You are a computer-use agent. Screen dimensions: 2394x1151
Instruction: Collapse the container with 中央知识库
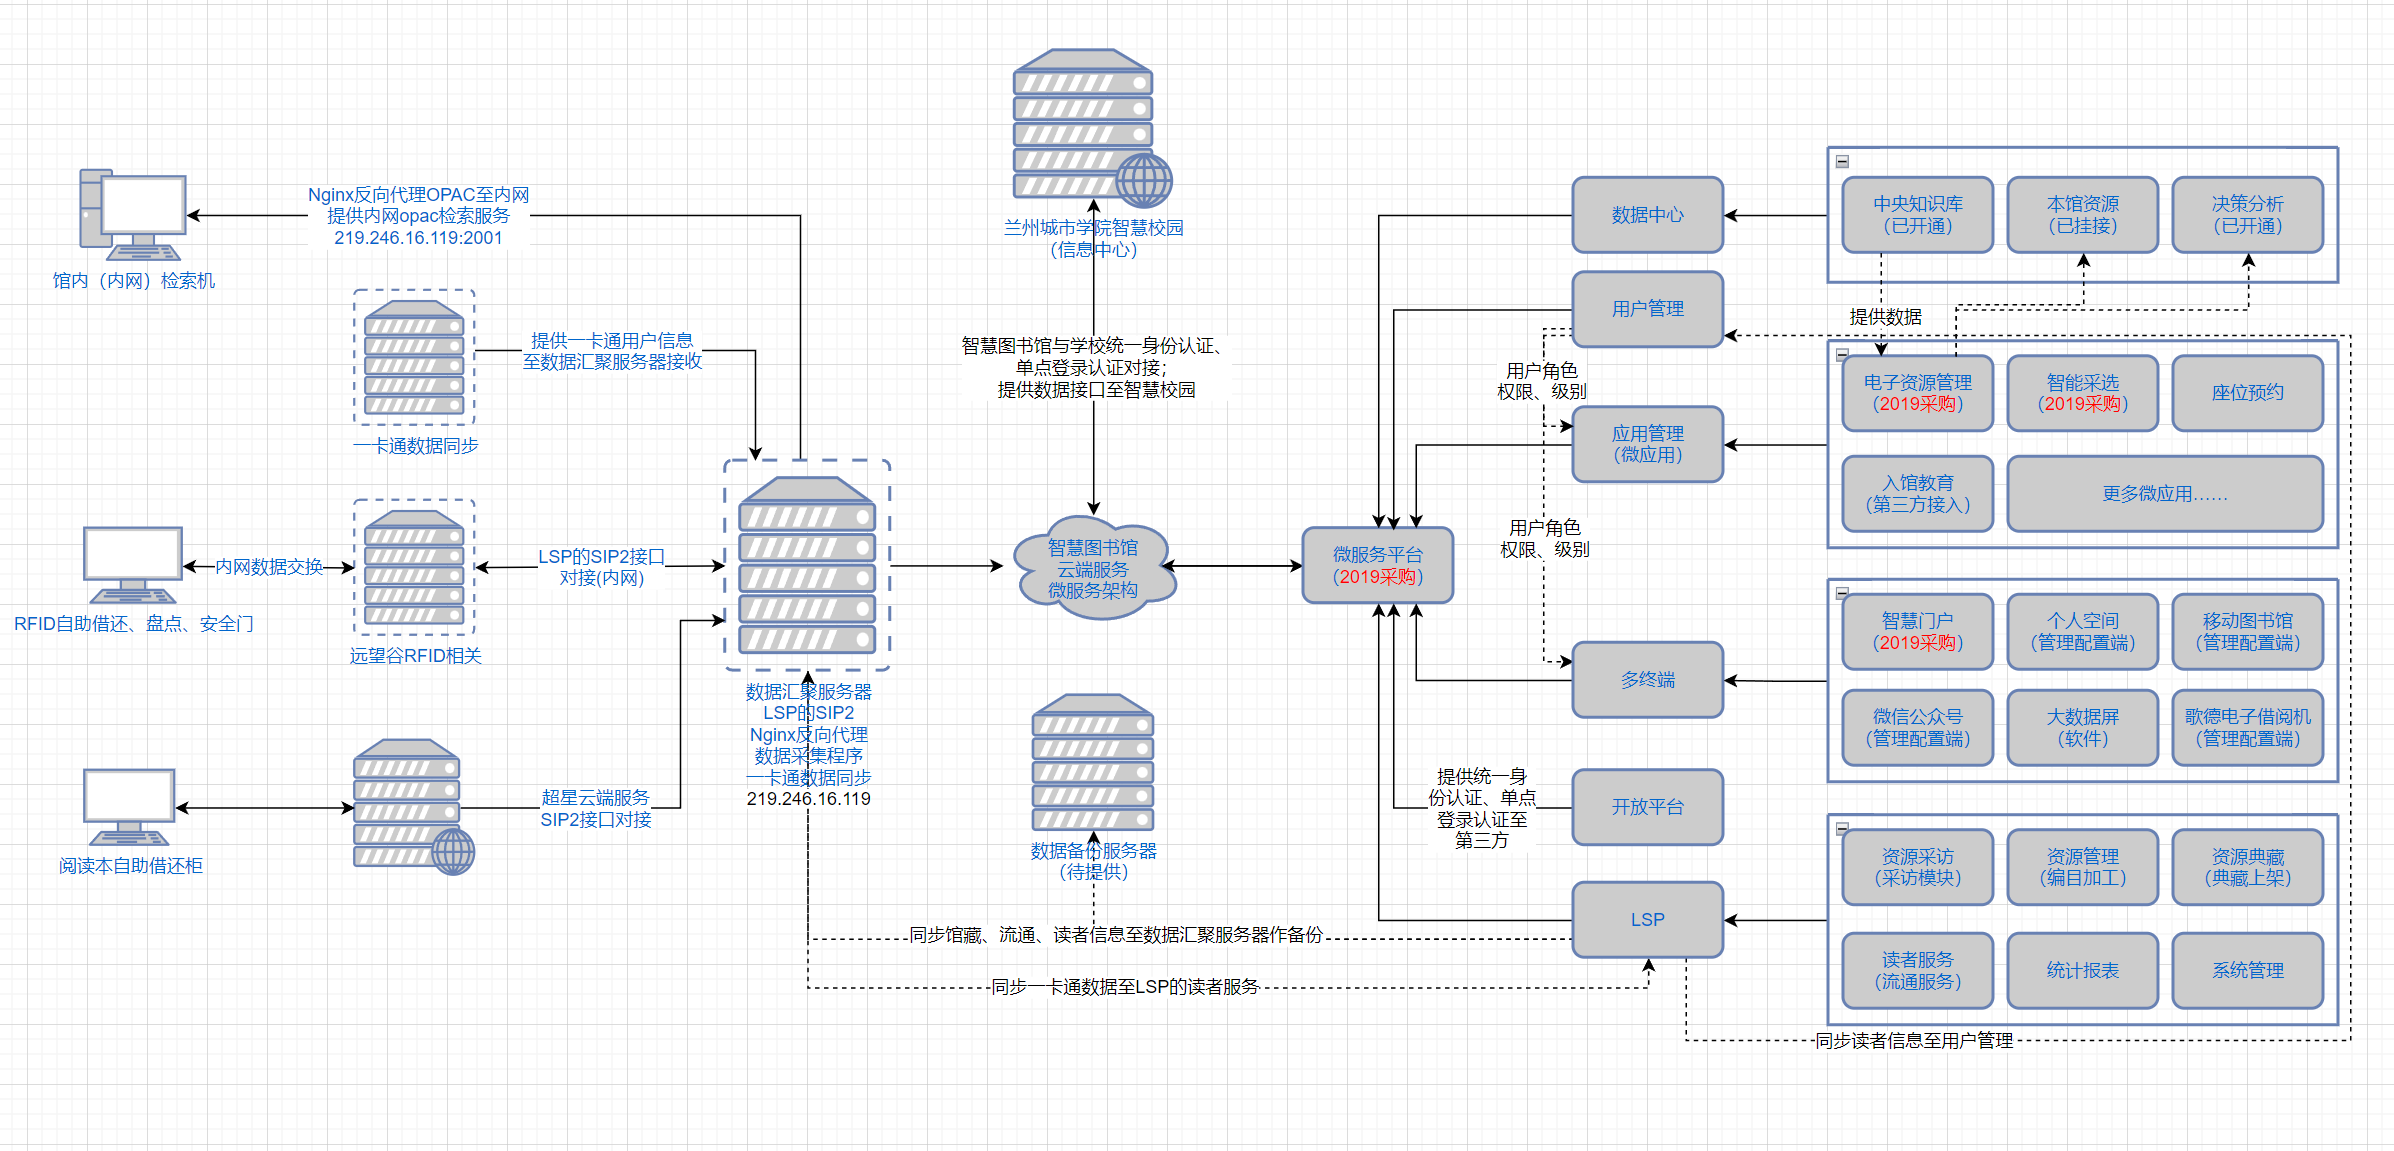pyautogui.click(x=1842, y=162)
